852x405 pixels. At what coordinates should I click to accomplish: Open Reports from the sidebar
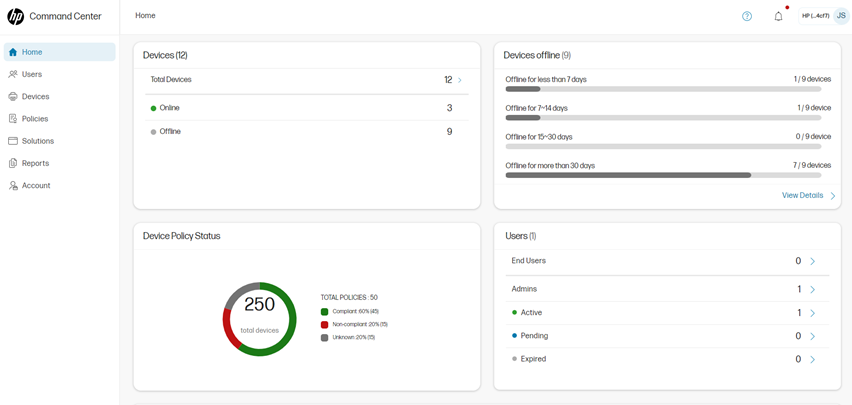pos(35,163)
